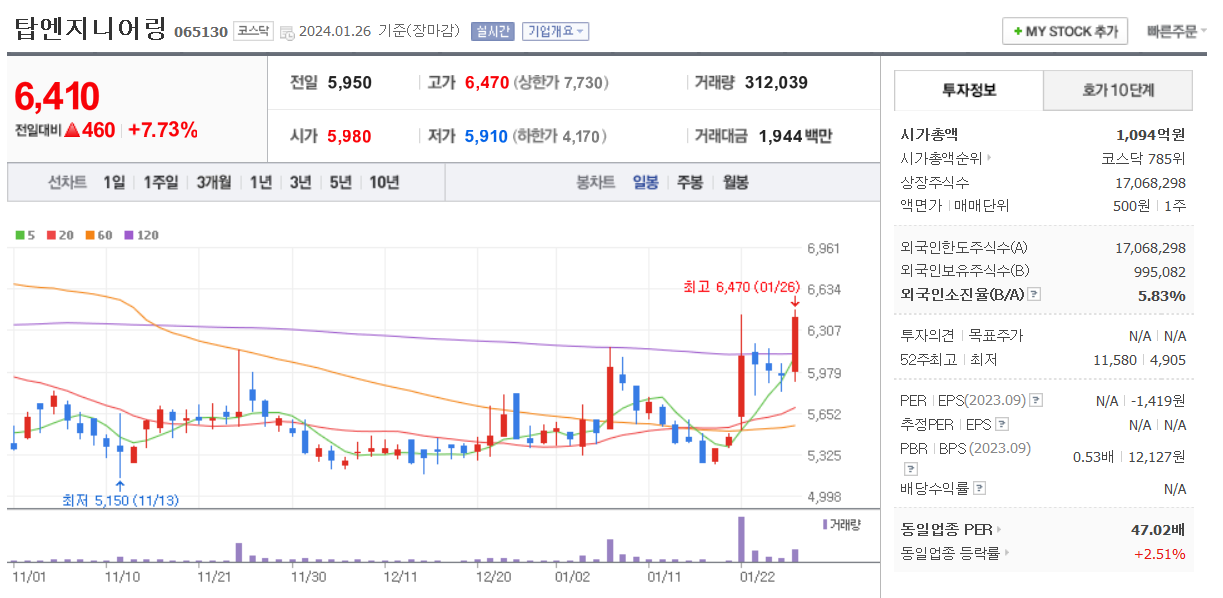Screen dimensions: 1223x598
Task: Click help icon beside PBR | BPS(2023.09)
Action: click(910, 469)
